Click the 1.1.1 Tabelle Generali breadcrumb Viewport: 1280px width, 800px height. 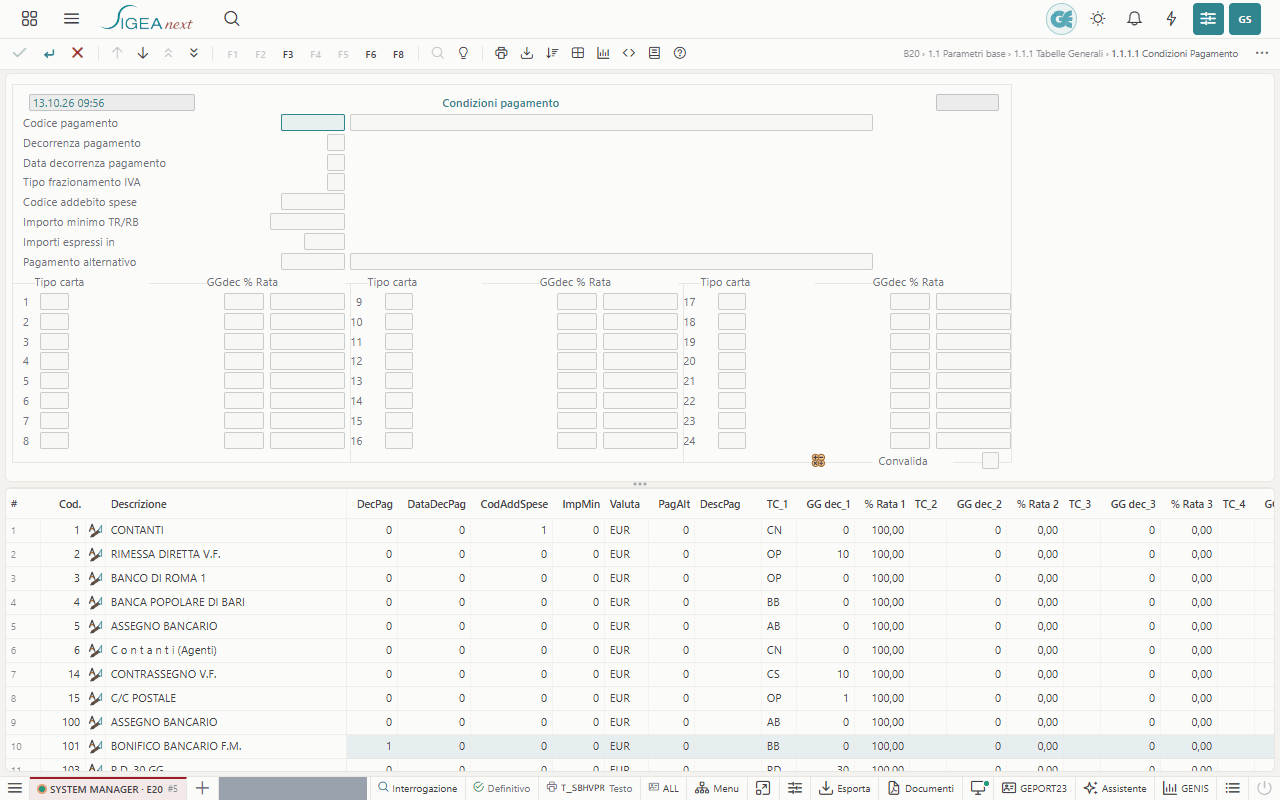1059,54
